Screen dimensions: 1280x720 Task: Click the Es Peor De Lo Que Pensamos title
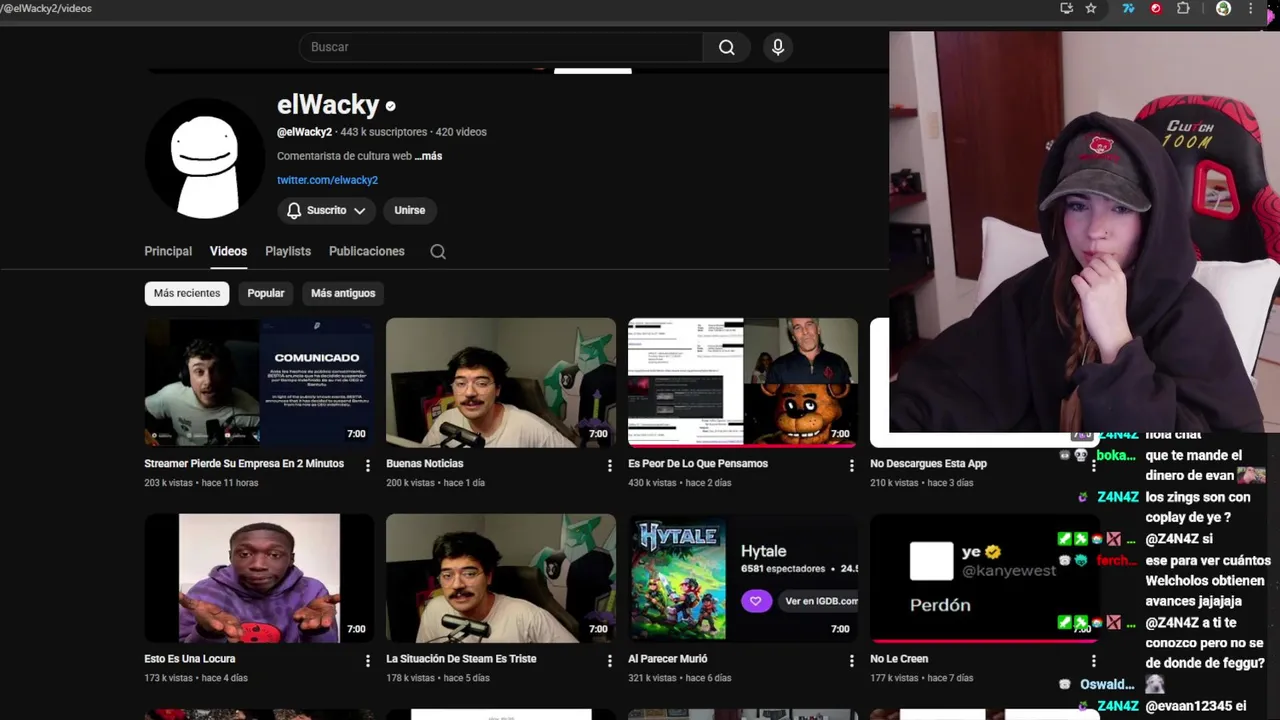pyautogui.click(x=698, y=464)
